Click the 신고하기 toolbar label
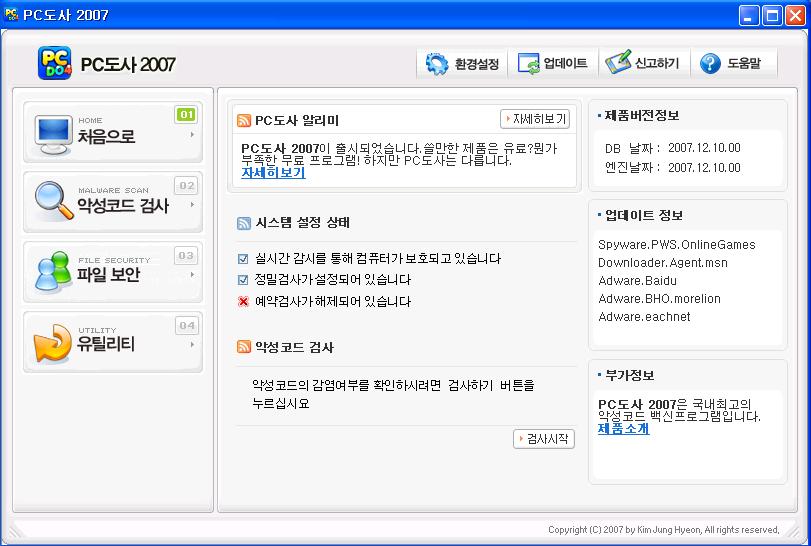The height and width of the screenshot is (546, 811). (656, 63)
